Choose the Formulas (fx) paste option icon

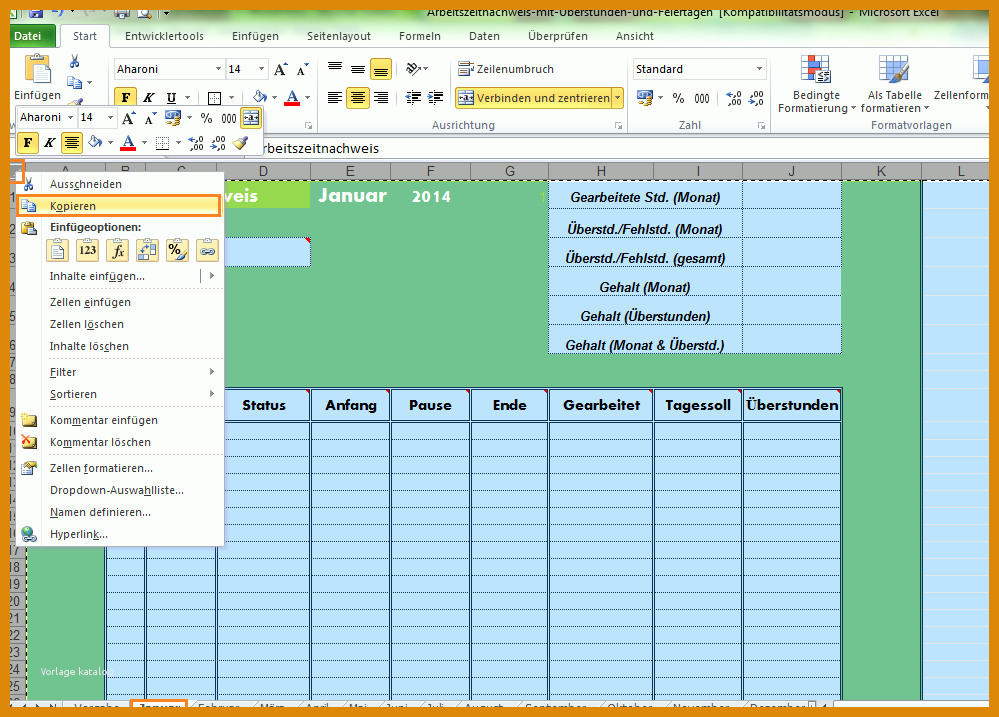tap(117, 250)
